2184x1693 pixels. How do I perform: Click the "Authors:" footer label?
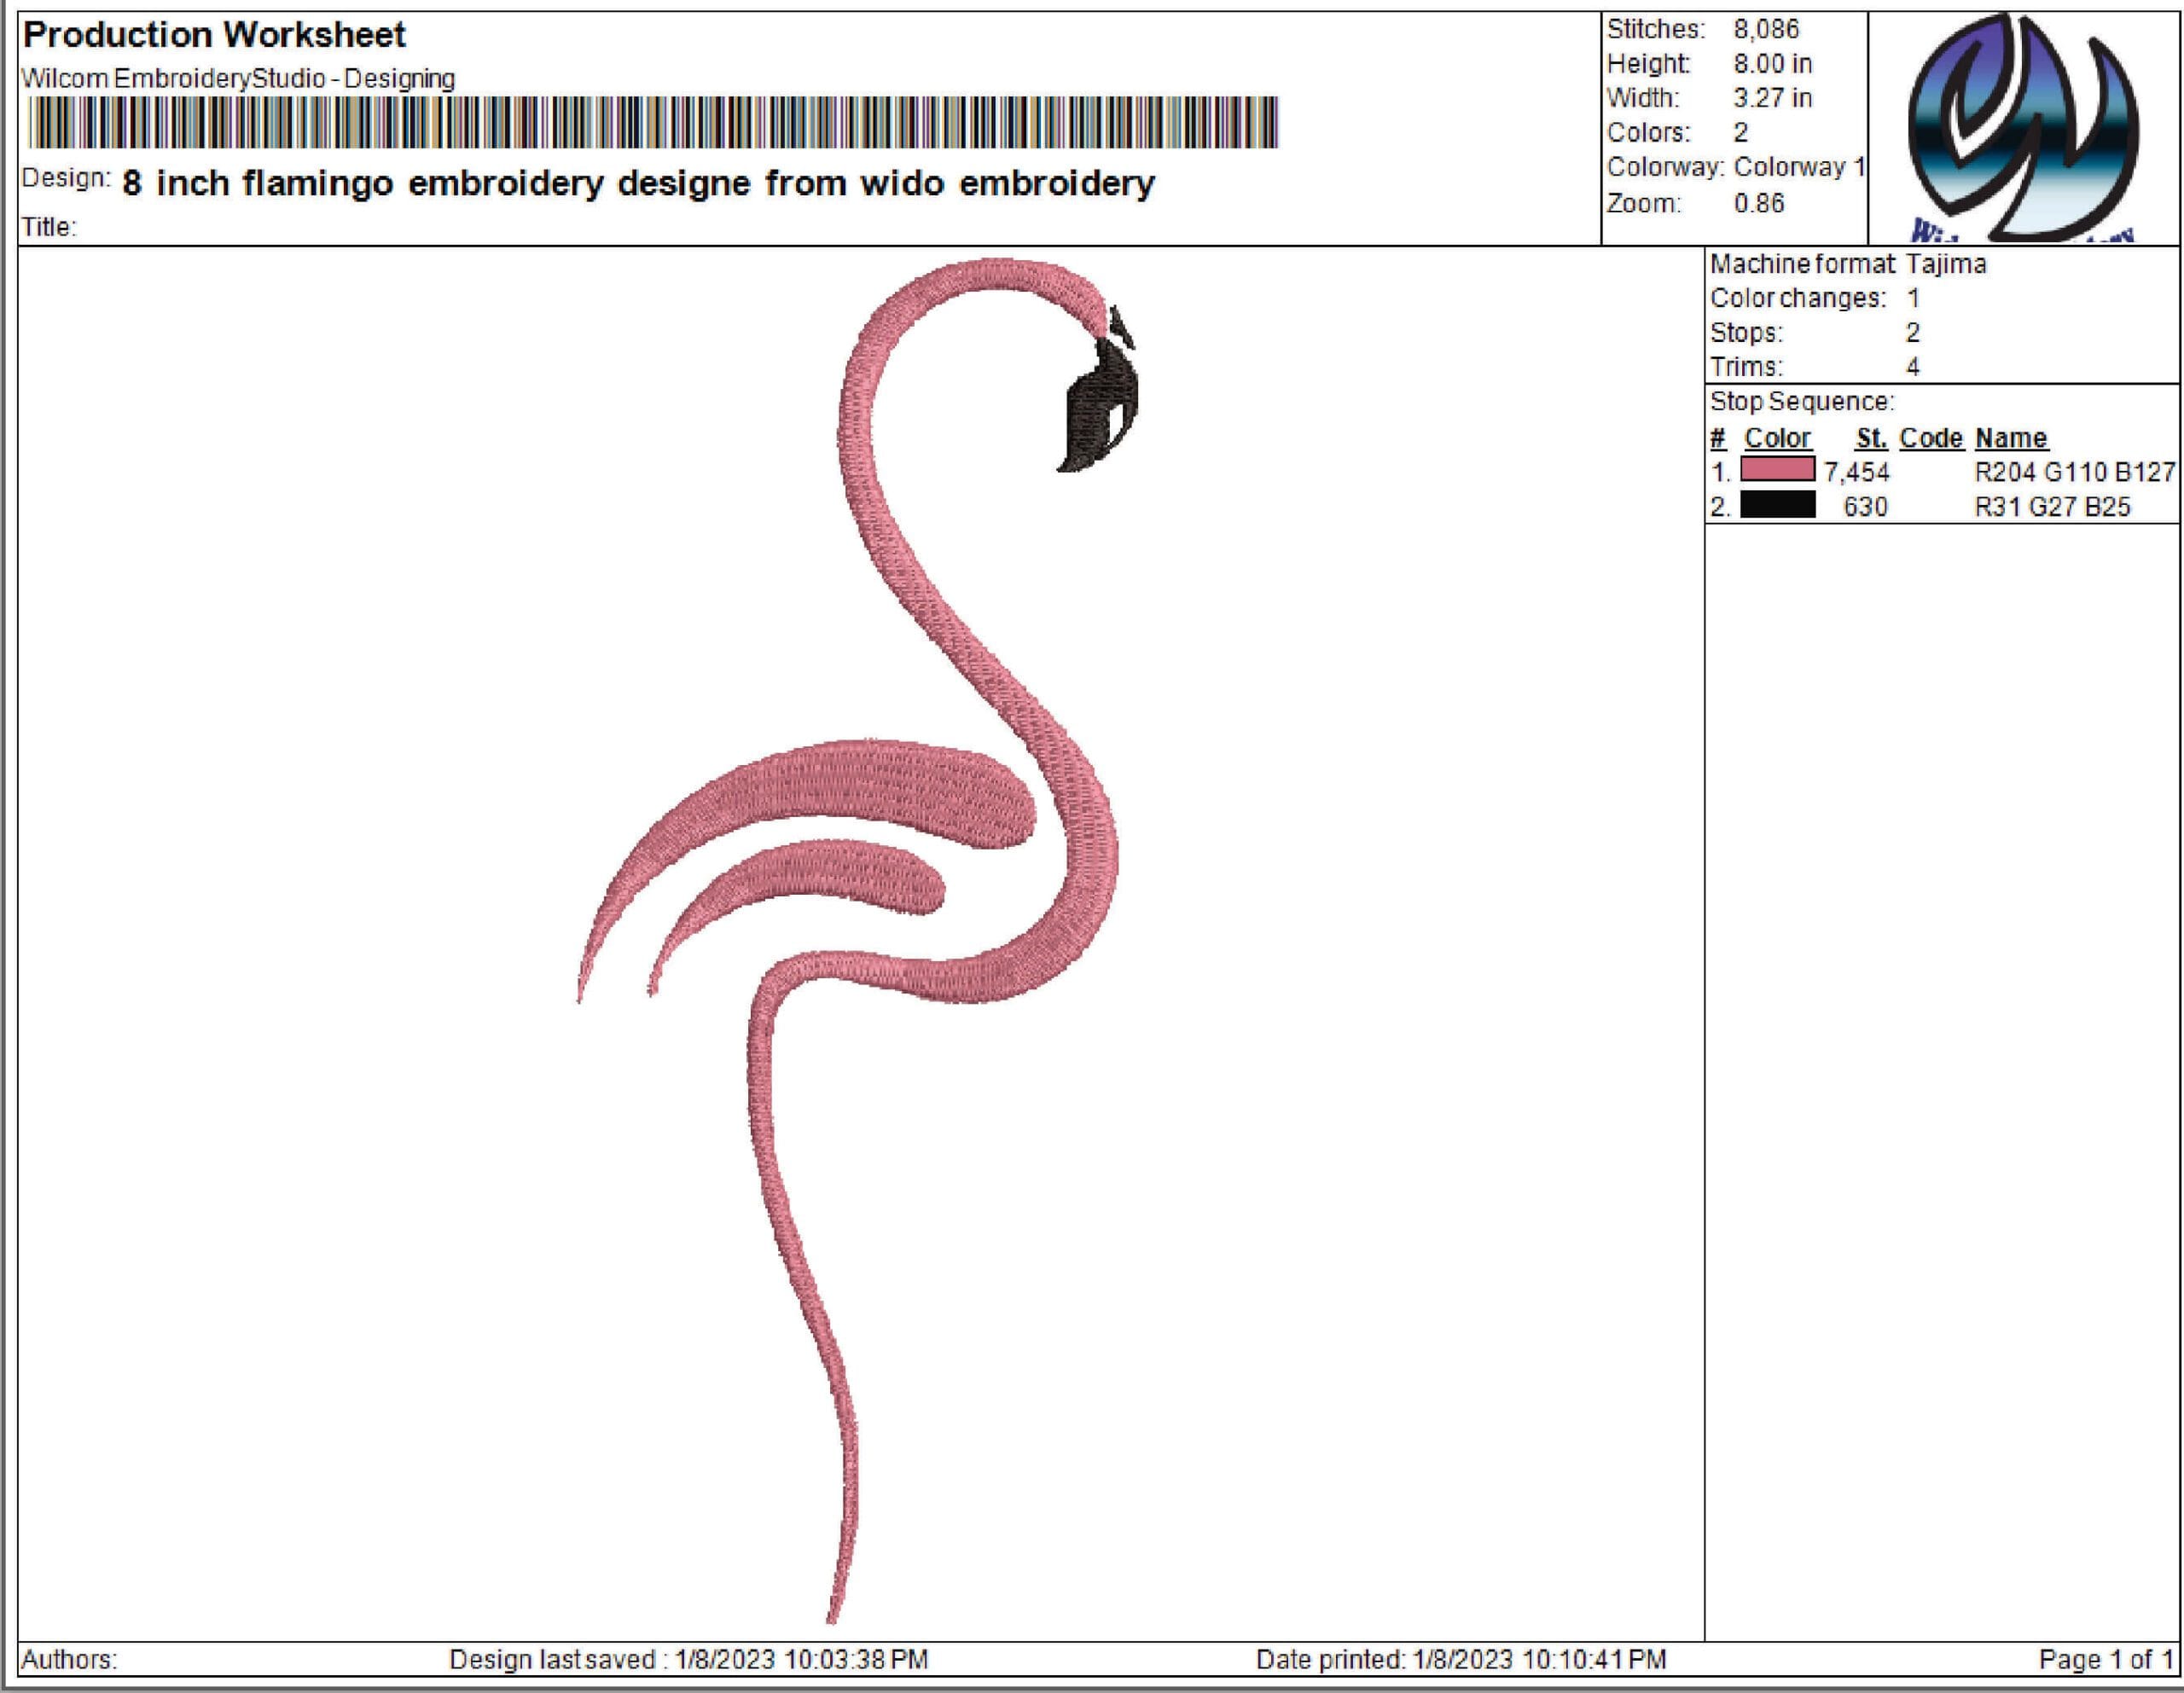point(69,1660)
